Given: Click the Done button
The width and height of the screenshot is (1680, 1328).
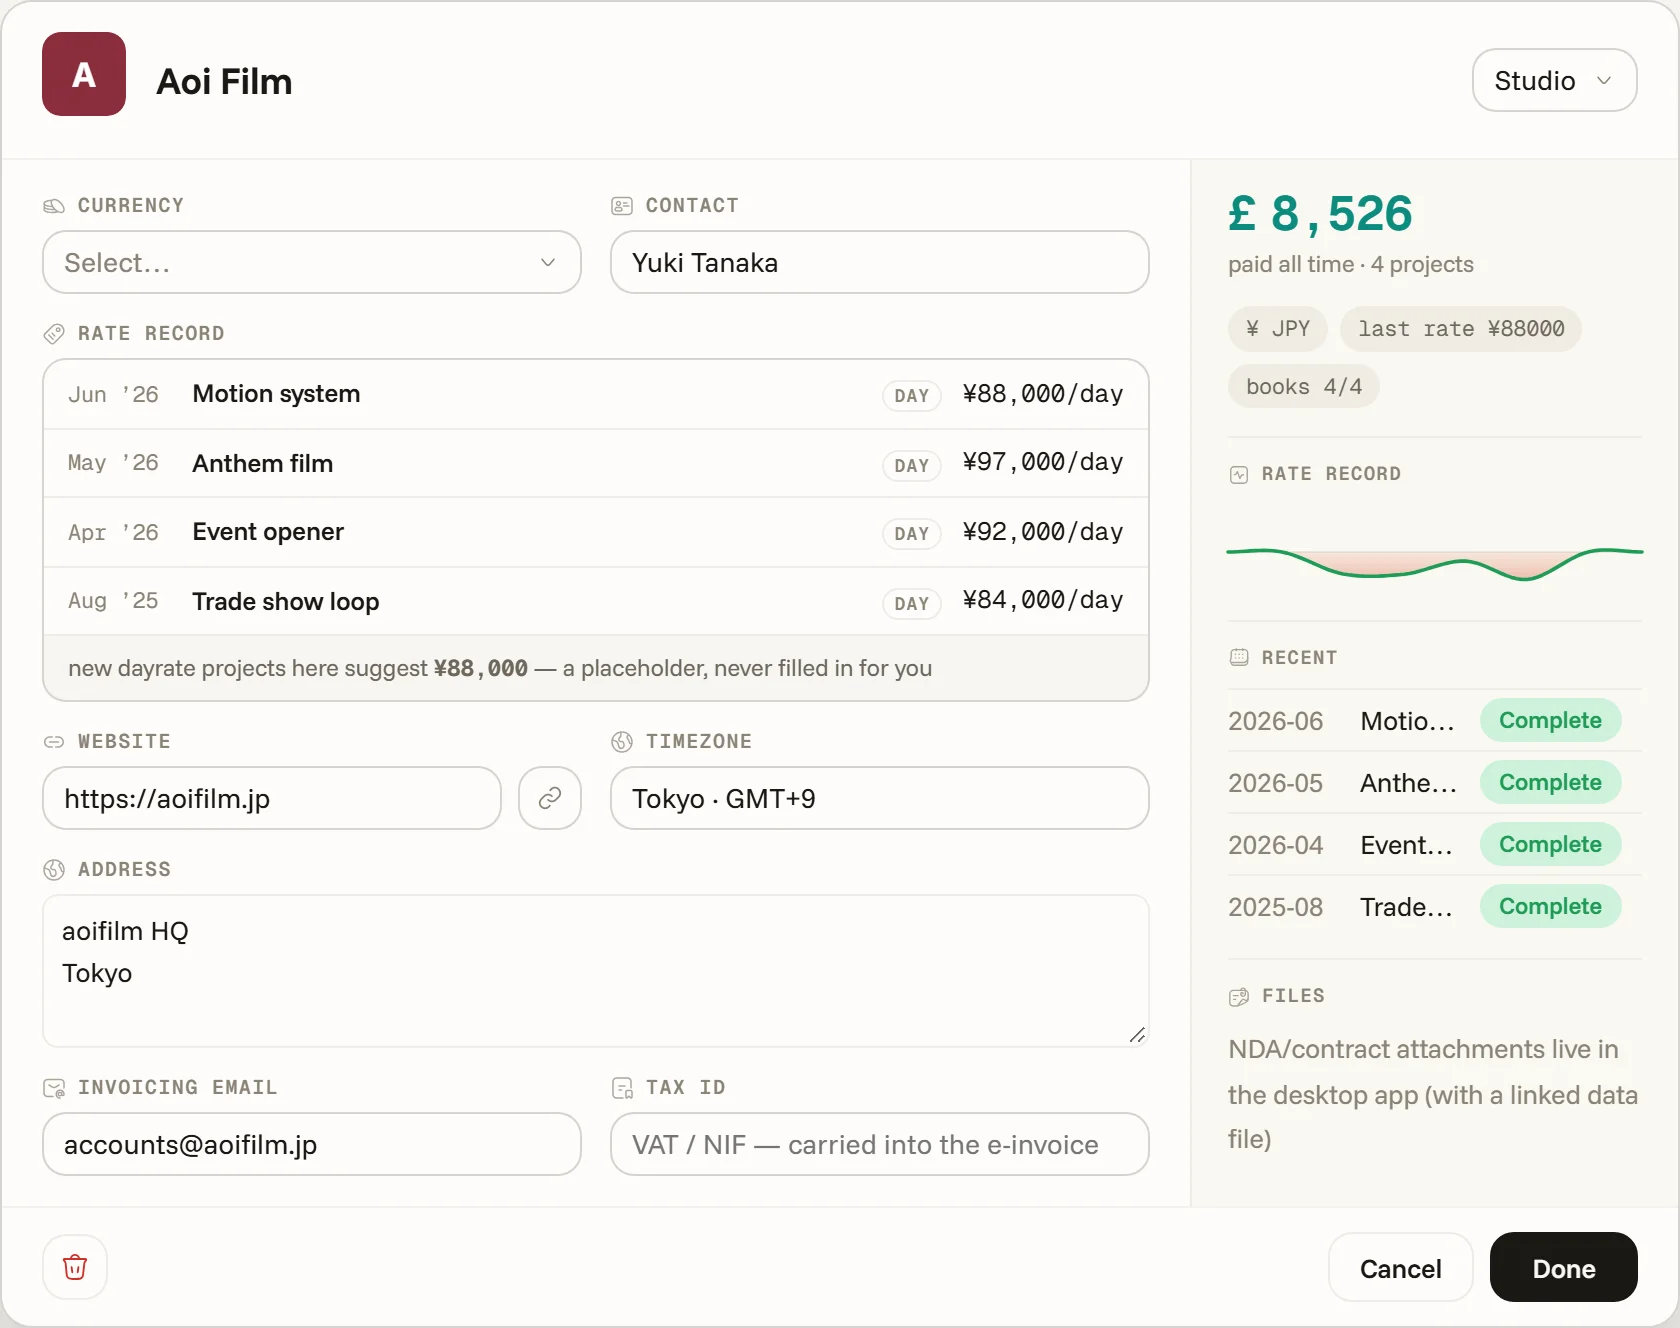Looking at the screenshot, I should [x=1564, y=1268].
